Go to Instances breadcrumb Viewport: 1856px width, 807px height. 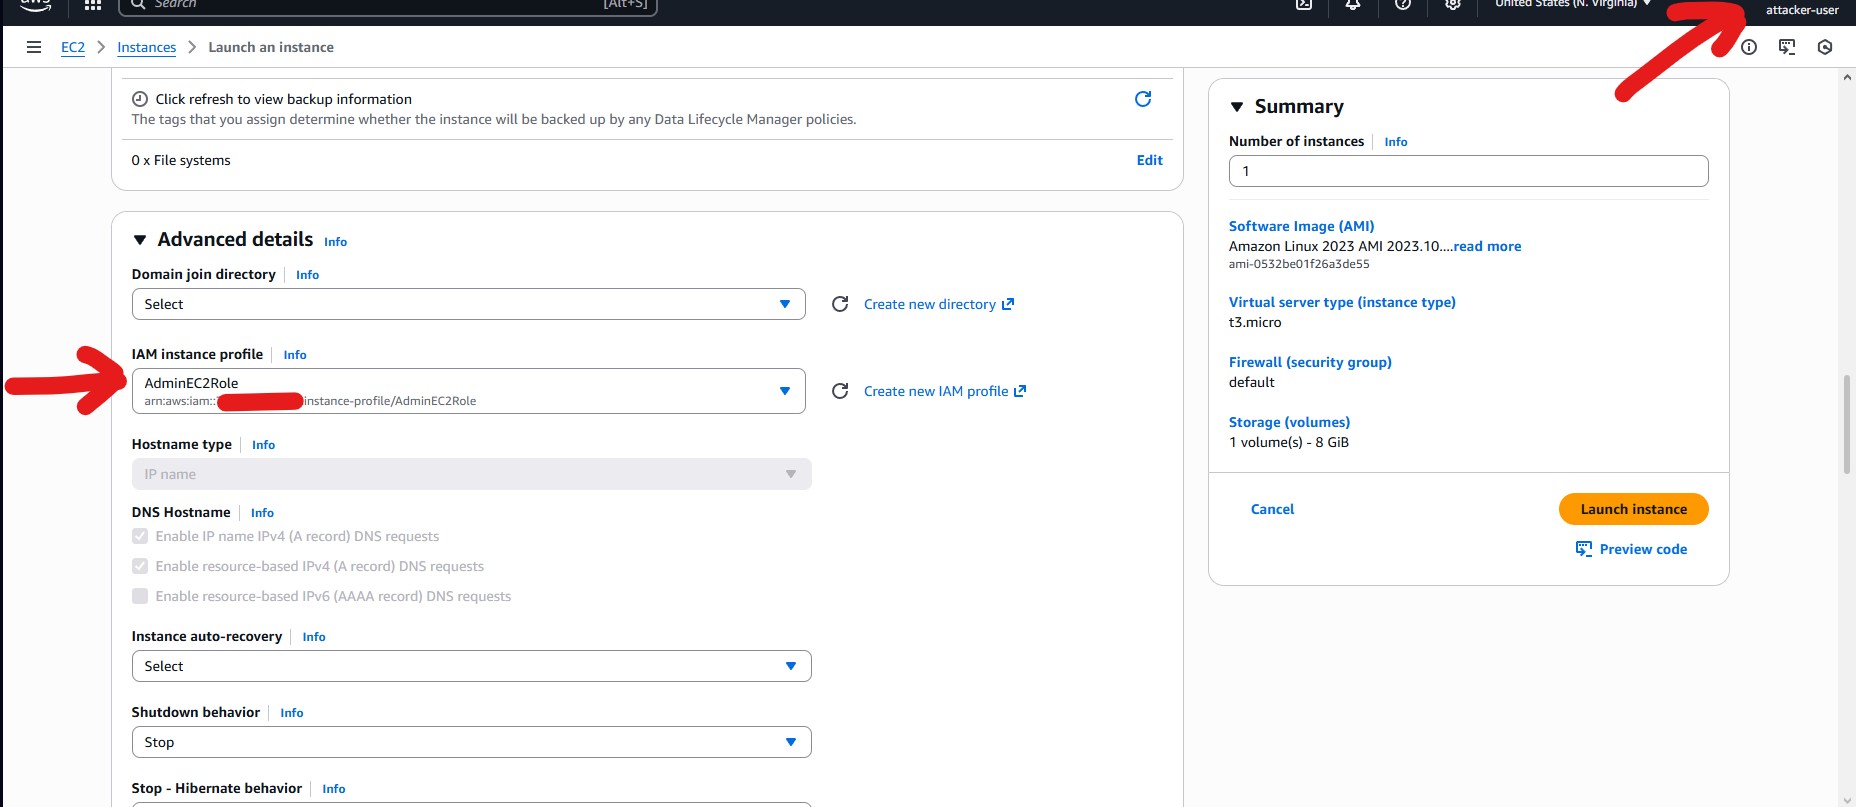pos(146,47)
